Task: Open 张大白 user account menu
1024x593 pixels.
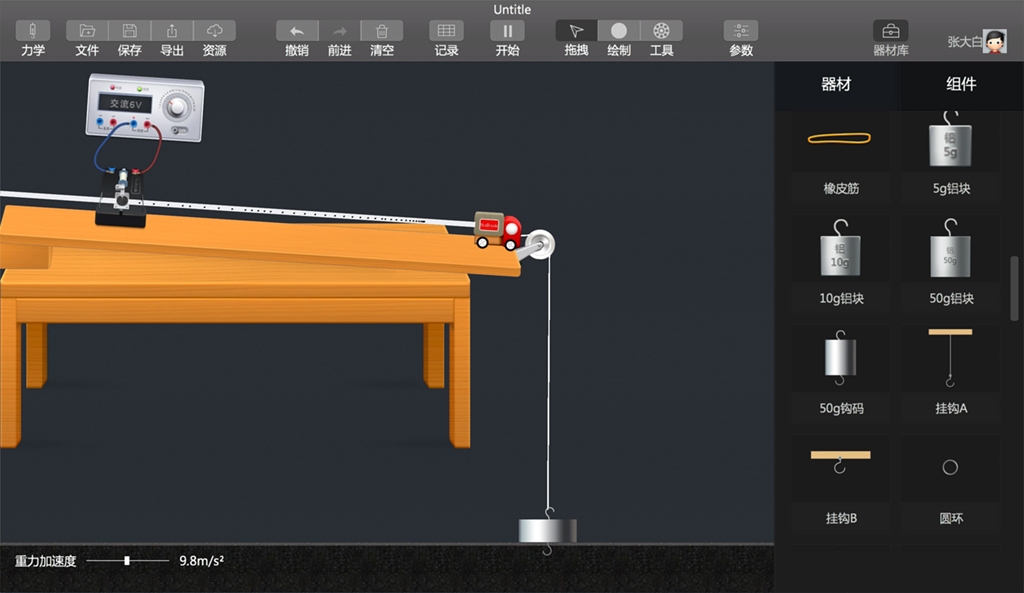Action: pyautogui.click(x=993, y=41)
